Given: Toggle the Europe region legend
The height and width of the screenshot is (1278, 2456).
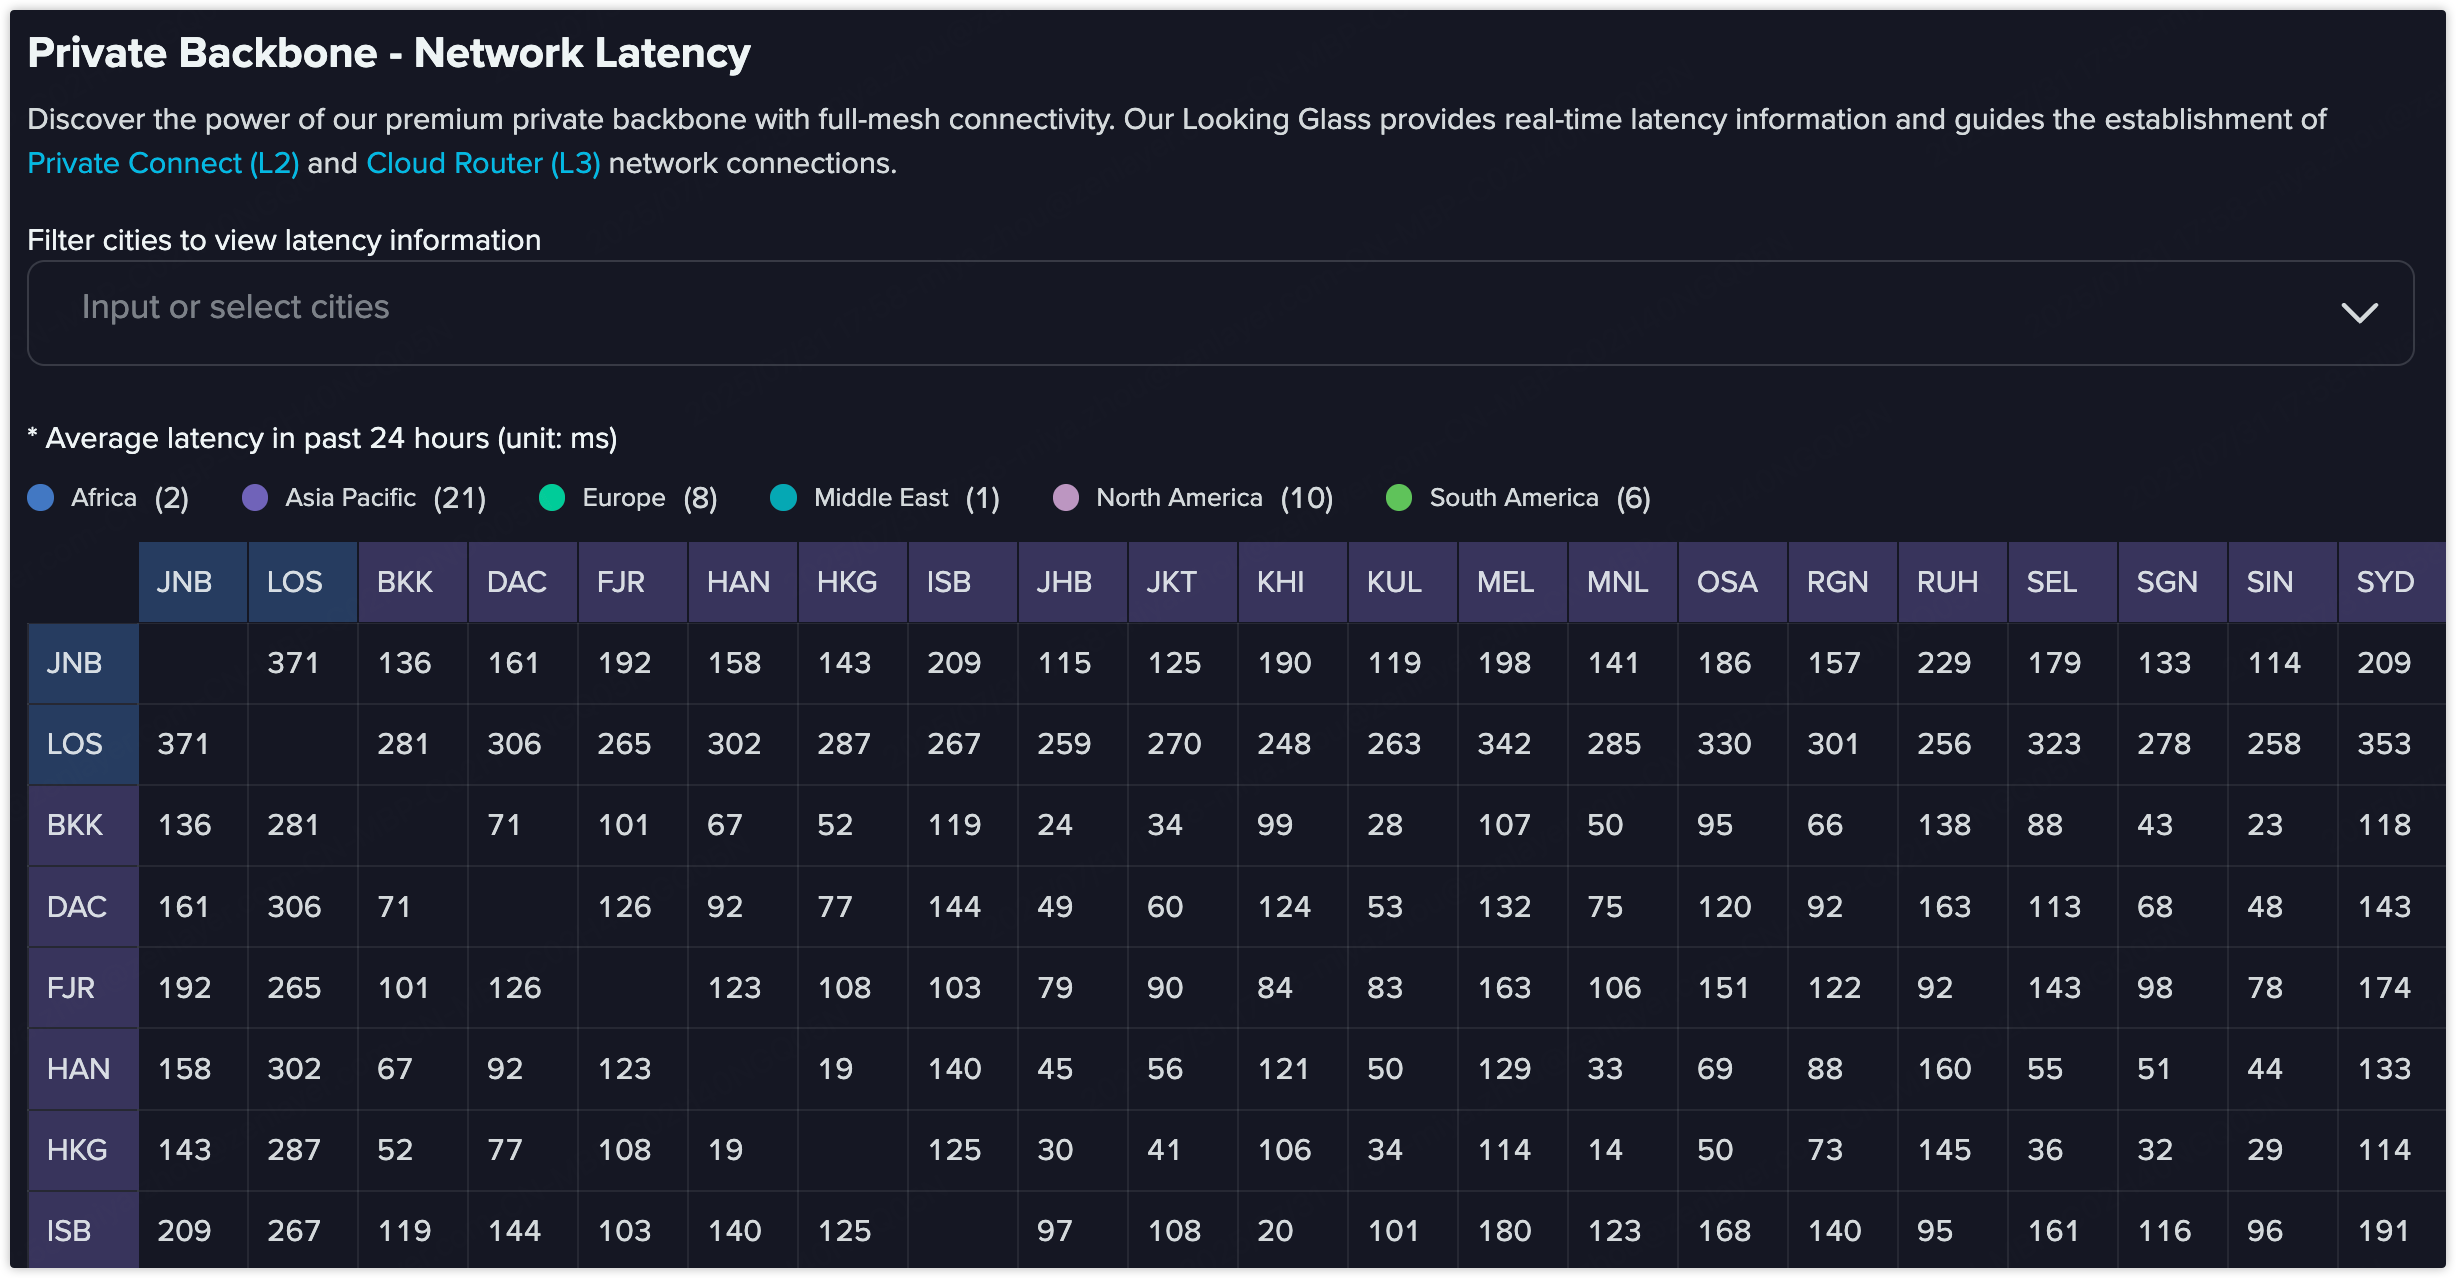Looking at the screenshot, I should pos(624,498).
